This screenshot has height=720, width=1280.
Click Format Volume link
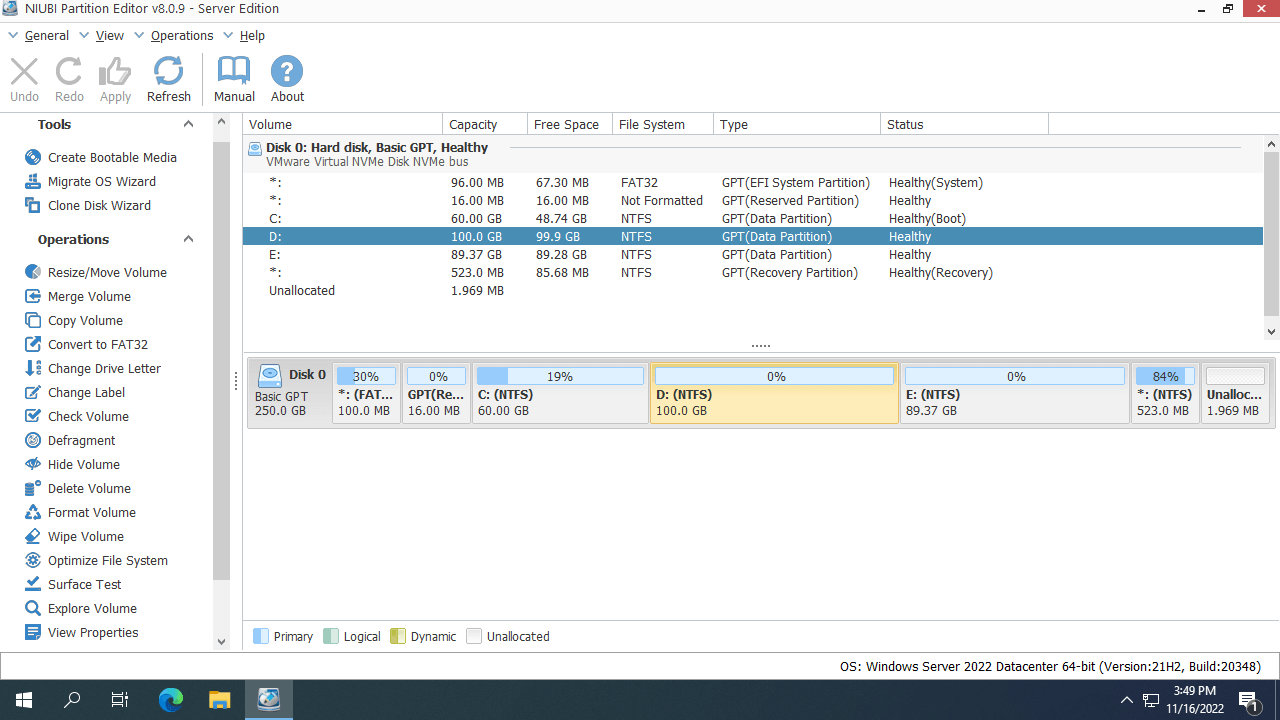(x=91, y=512)
